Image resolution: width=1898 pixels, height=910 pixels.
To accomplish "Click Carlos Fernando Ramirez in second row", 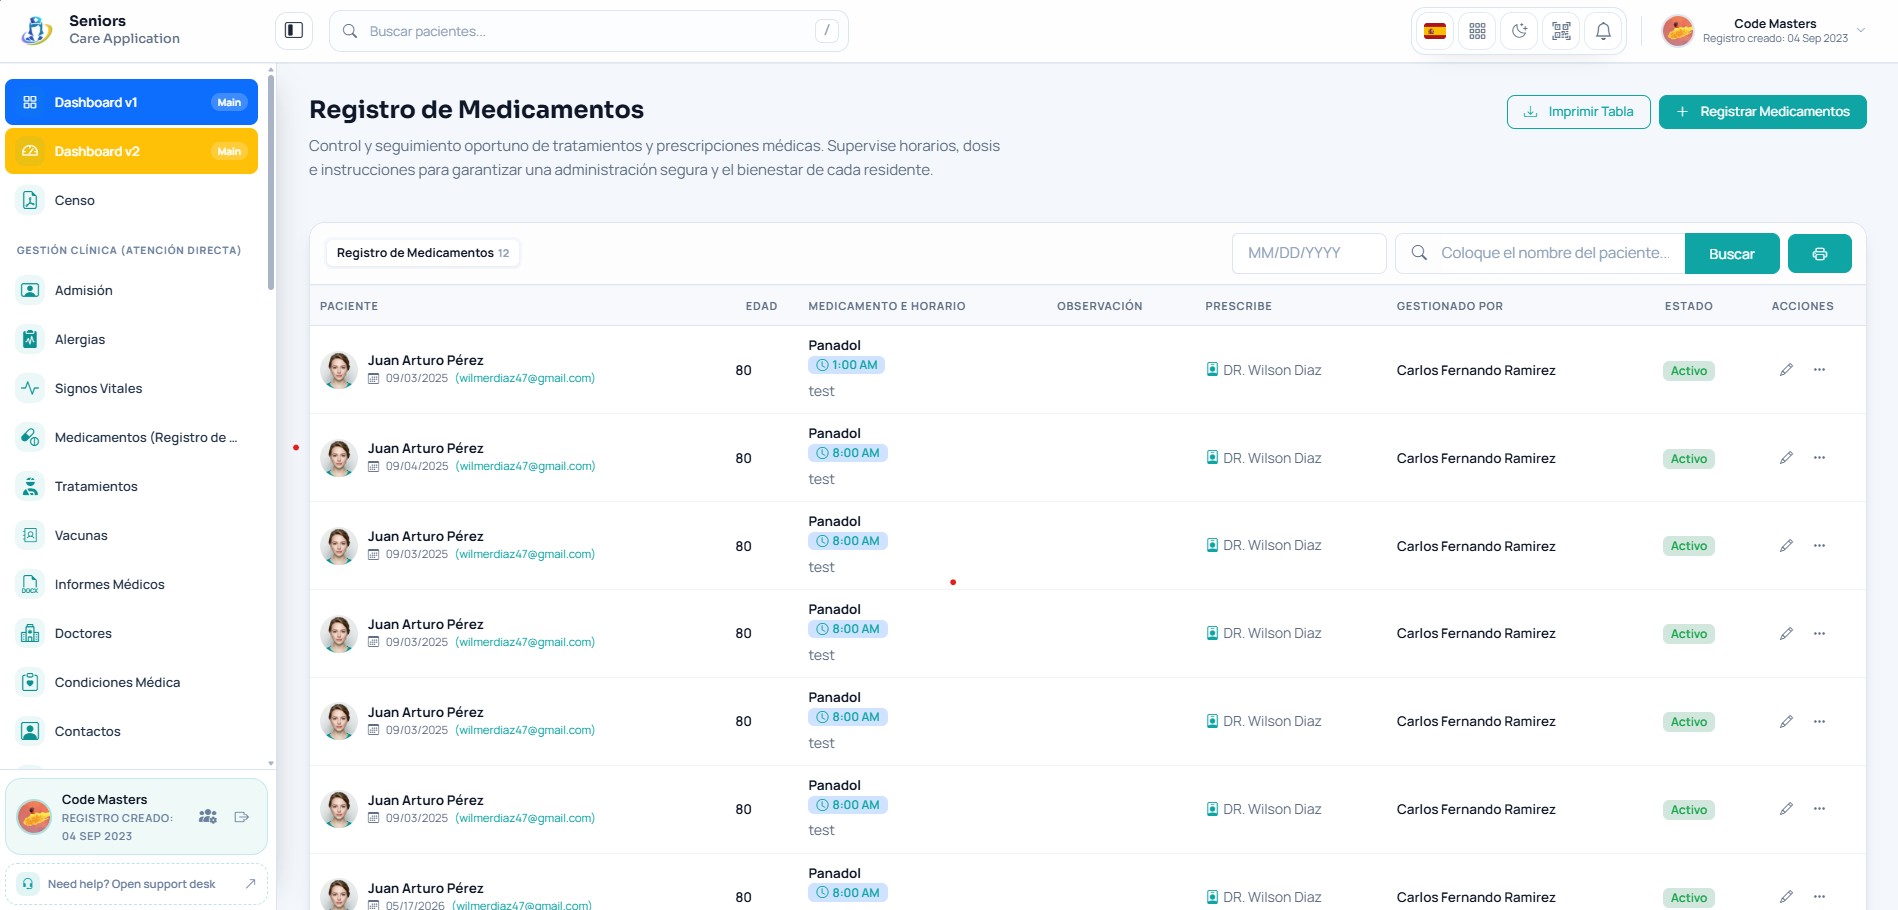I will (x=1476, y=458).
